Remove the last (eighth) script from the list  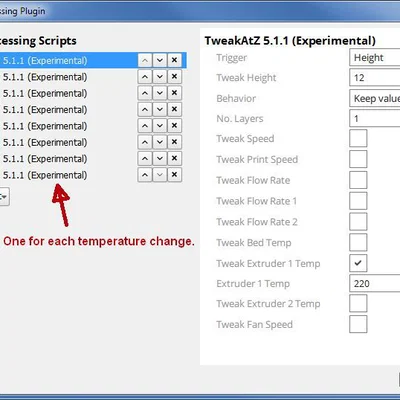(174, 175)
